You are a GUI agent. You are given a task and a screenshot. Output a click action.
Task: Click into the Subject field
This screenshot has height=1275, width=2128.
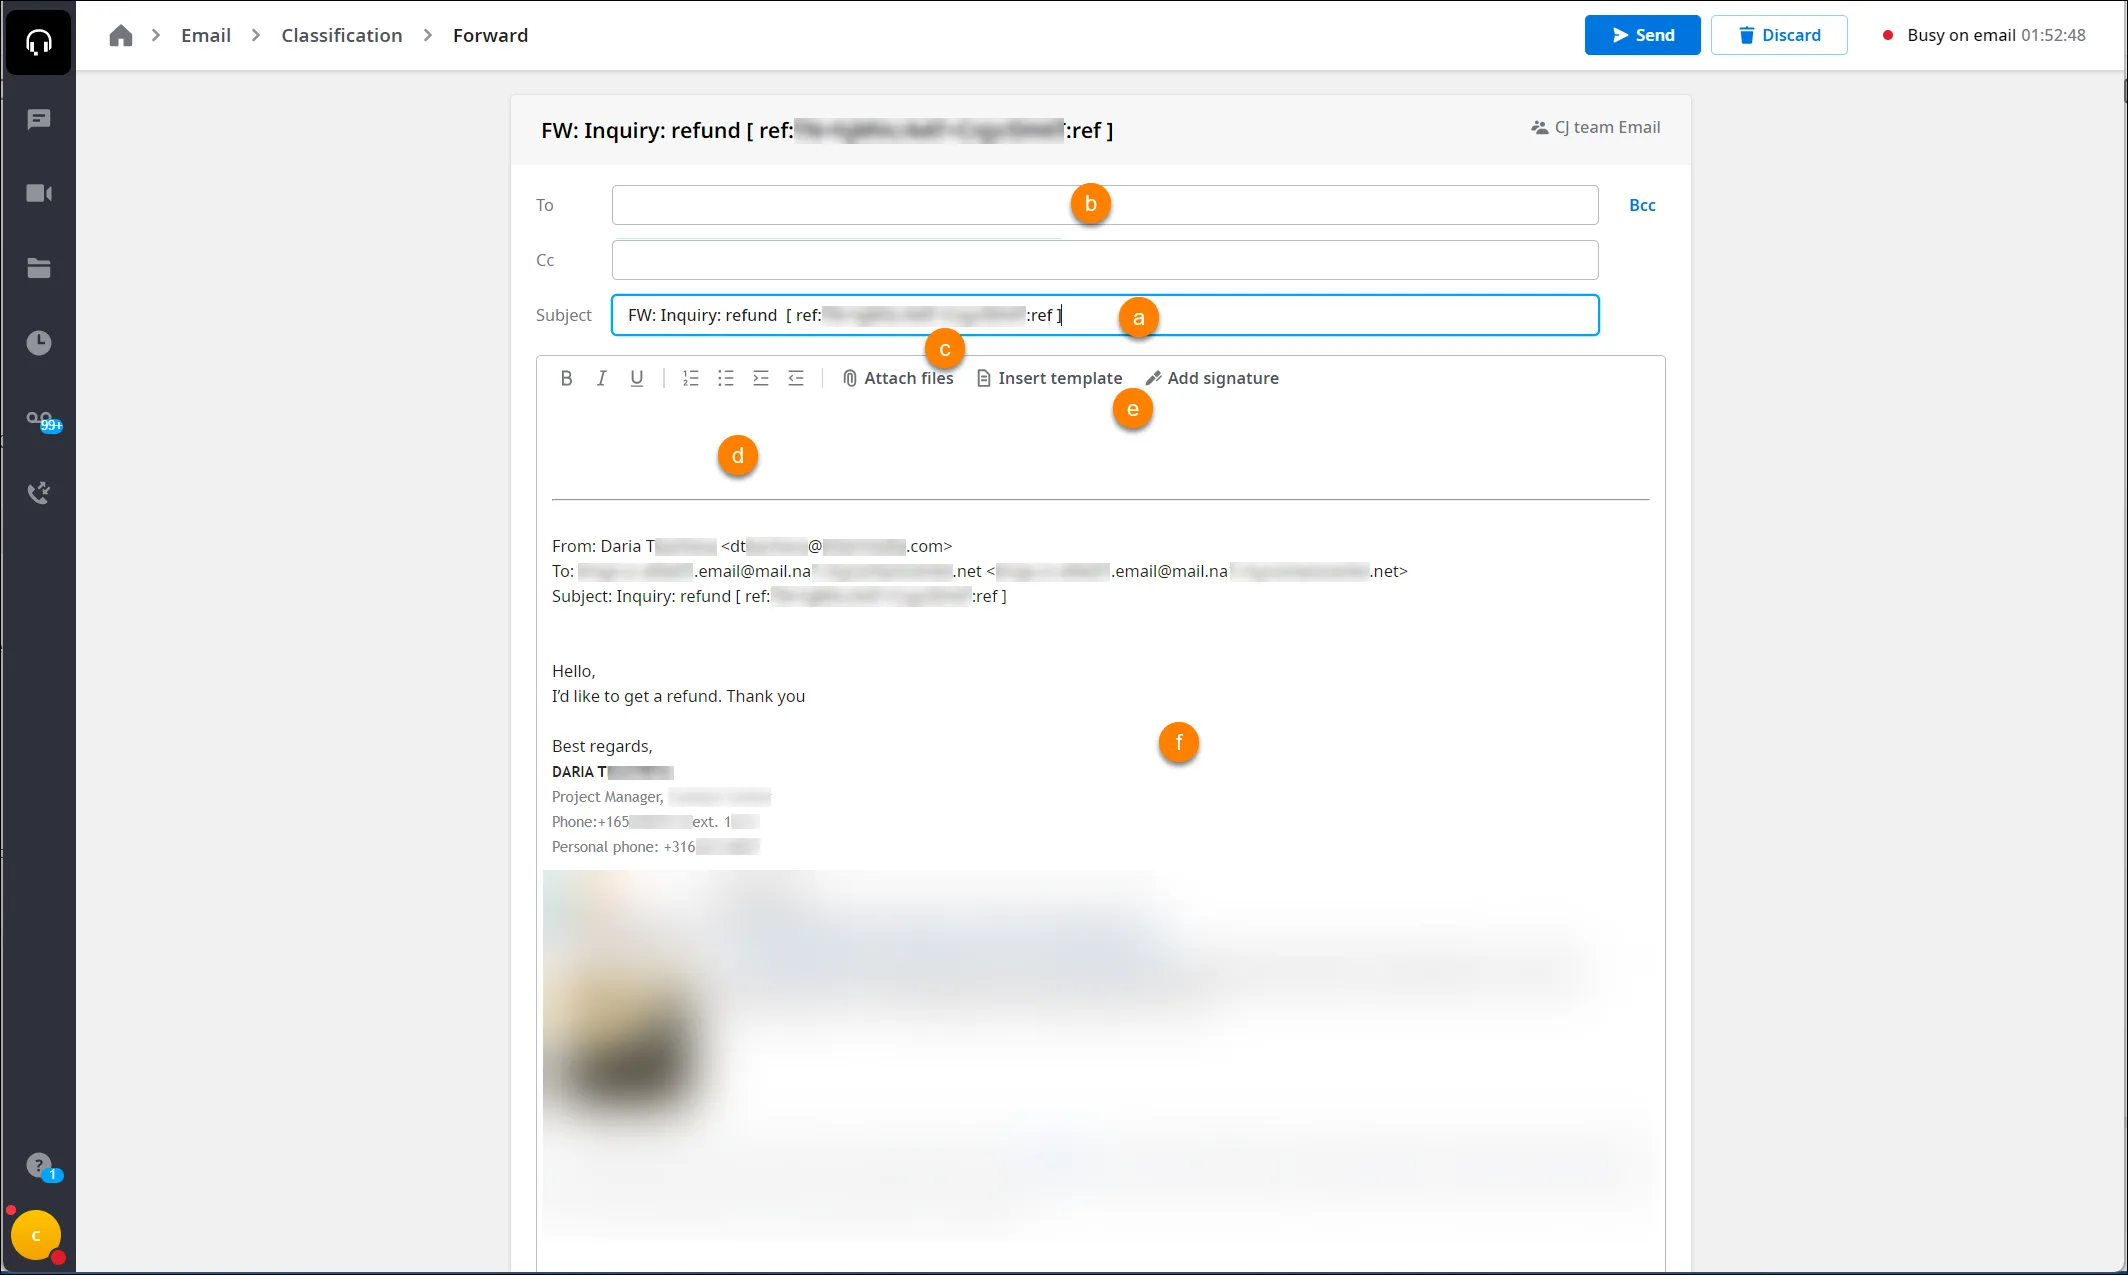[1105, 315]
